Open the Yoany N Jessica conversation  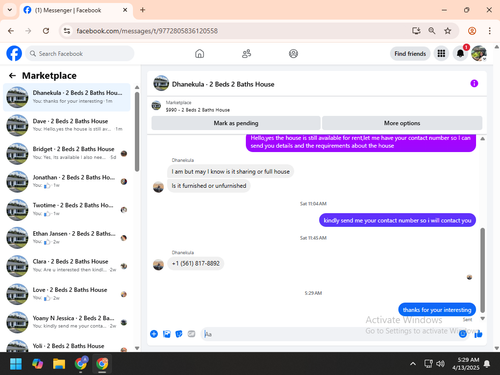click(67, 322)
